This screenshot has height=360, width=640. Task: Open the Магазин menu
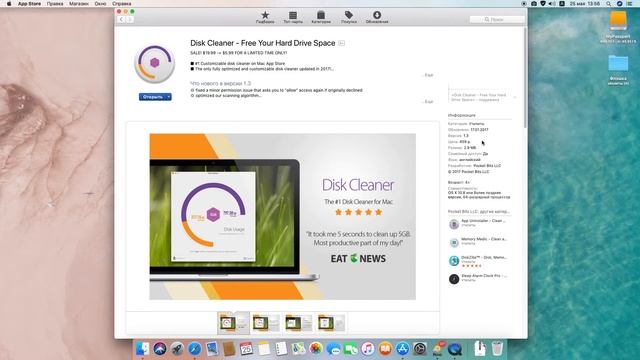[x=79, y=4]
